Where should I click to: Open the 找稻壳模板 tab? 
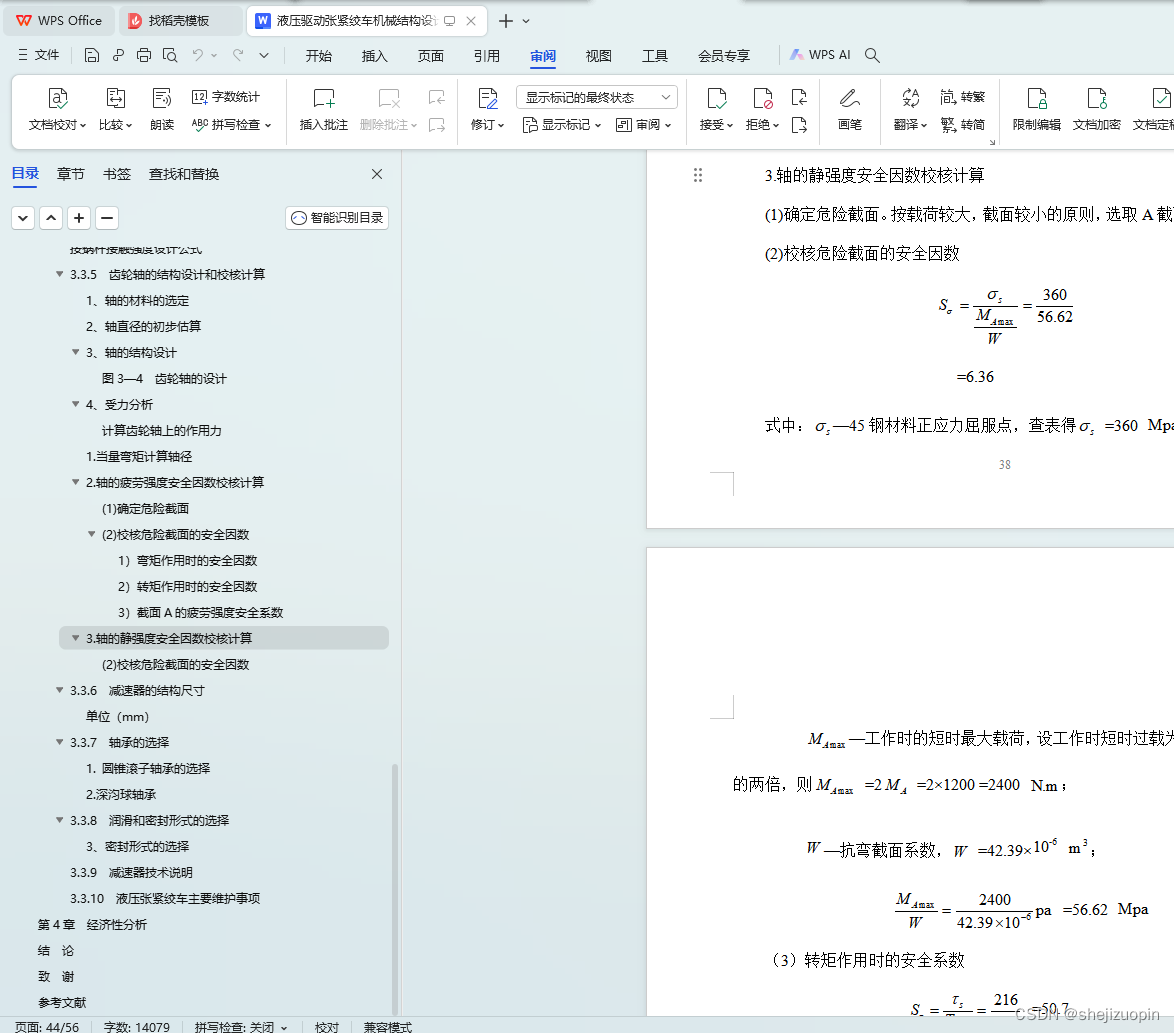pyautogui.click(x=180, y=21)
